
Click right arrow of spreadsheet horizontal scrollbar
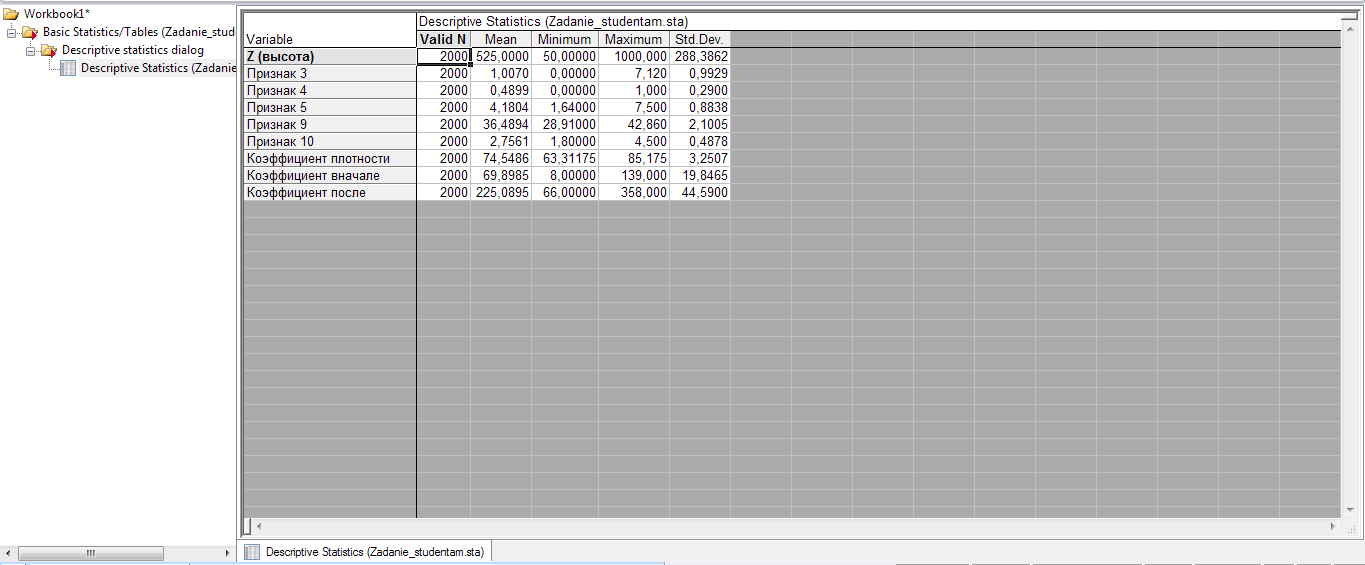point(1333,526)
